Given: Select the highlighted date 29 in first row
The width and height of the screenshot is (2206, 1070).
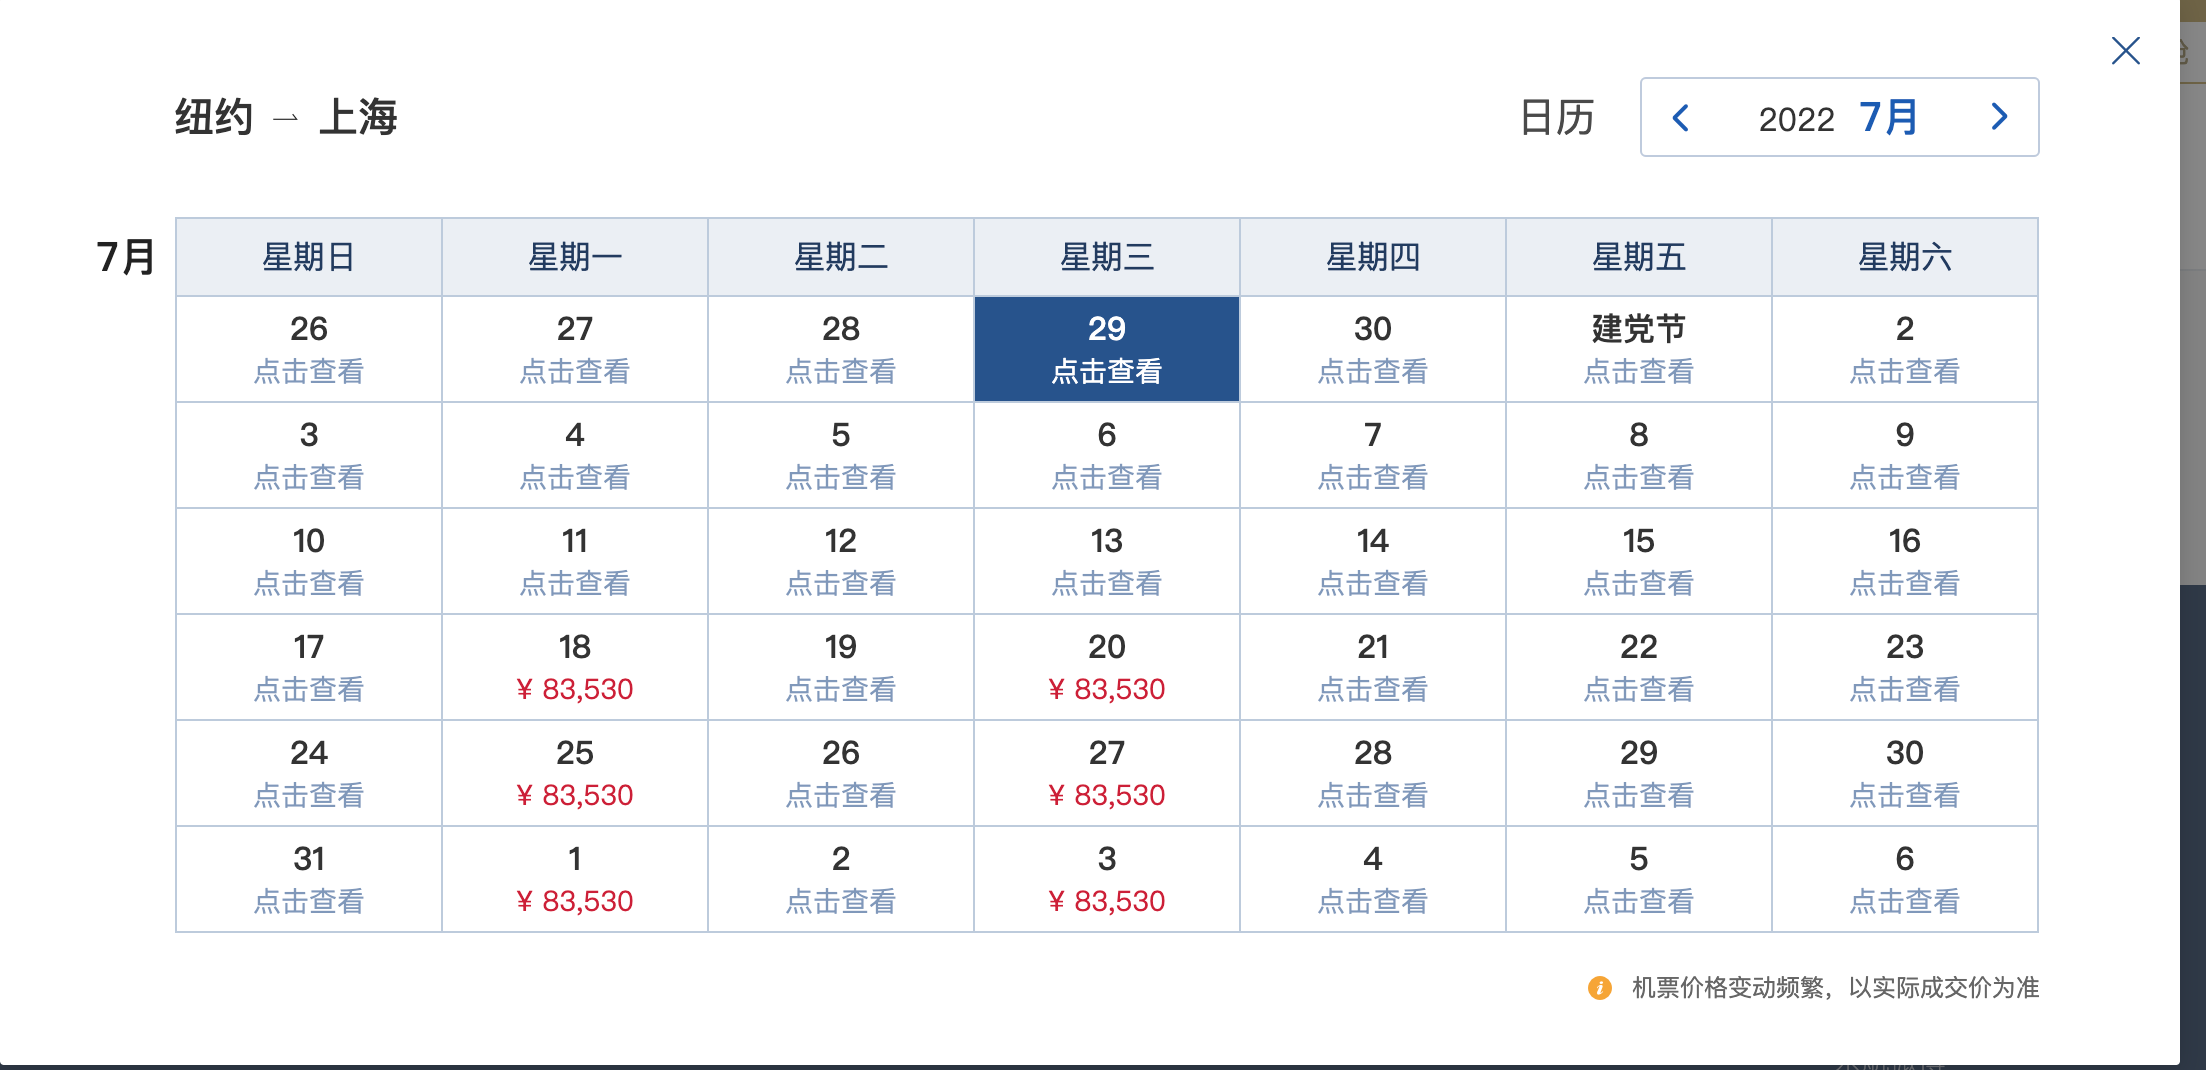Looking at the screenshot, I should tap(1107, 349).
